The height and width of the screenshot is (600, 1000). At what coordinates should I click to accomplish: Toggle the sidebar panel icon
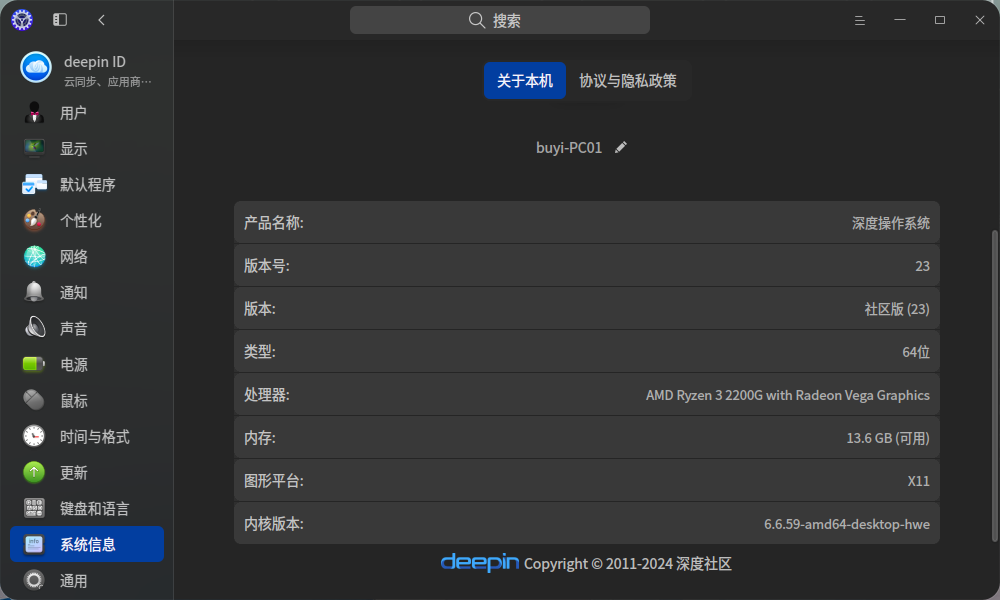[60, 20]
